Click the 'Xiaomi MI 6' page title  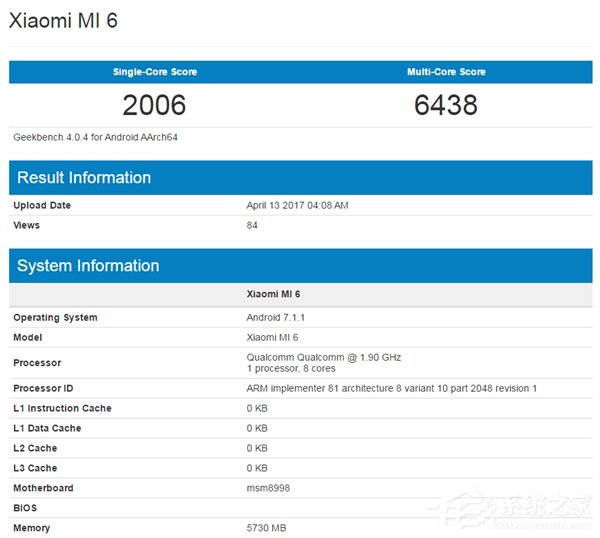tap(63, 20)
